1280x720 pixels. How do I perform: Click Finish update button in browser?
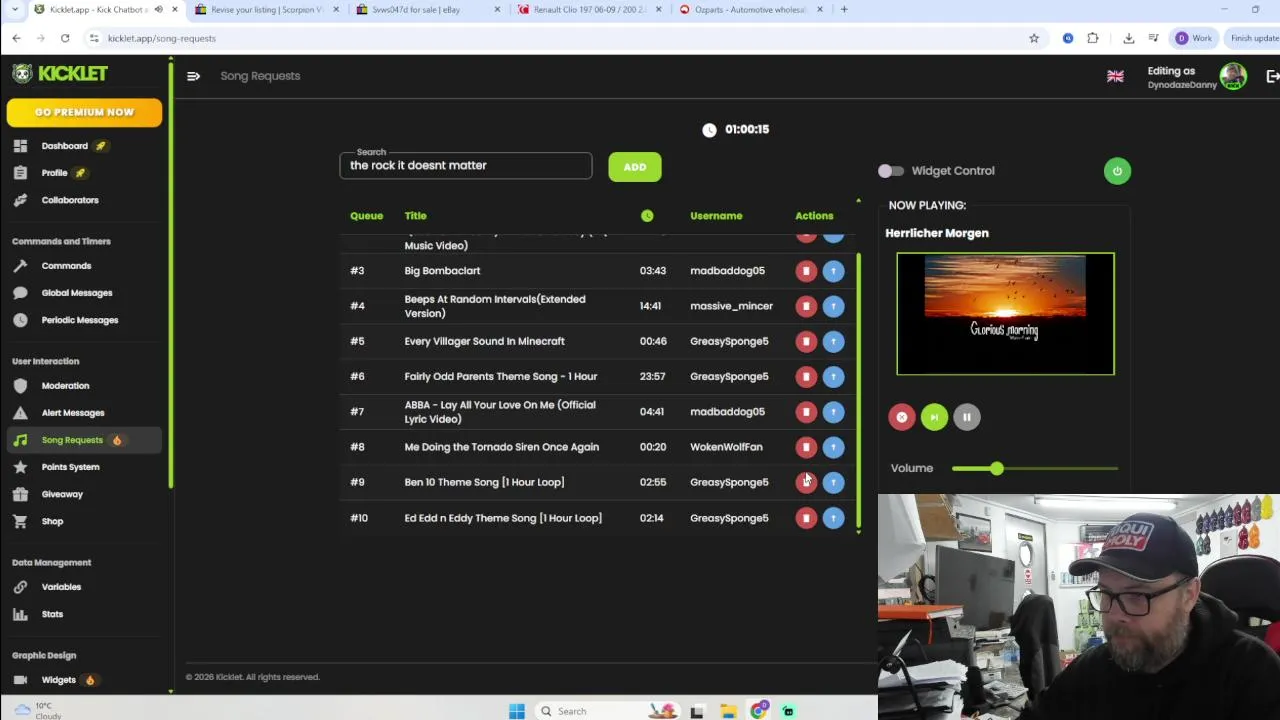click(1254, 38)
